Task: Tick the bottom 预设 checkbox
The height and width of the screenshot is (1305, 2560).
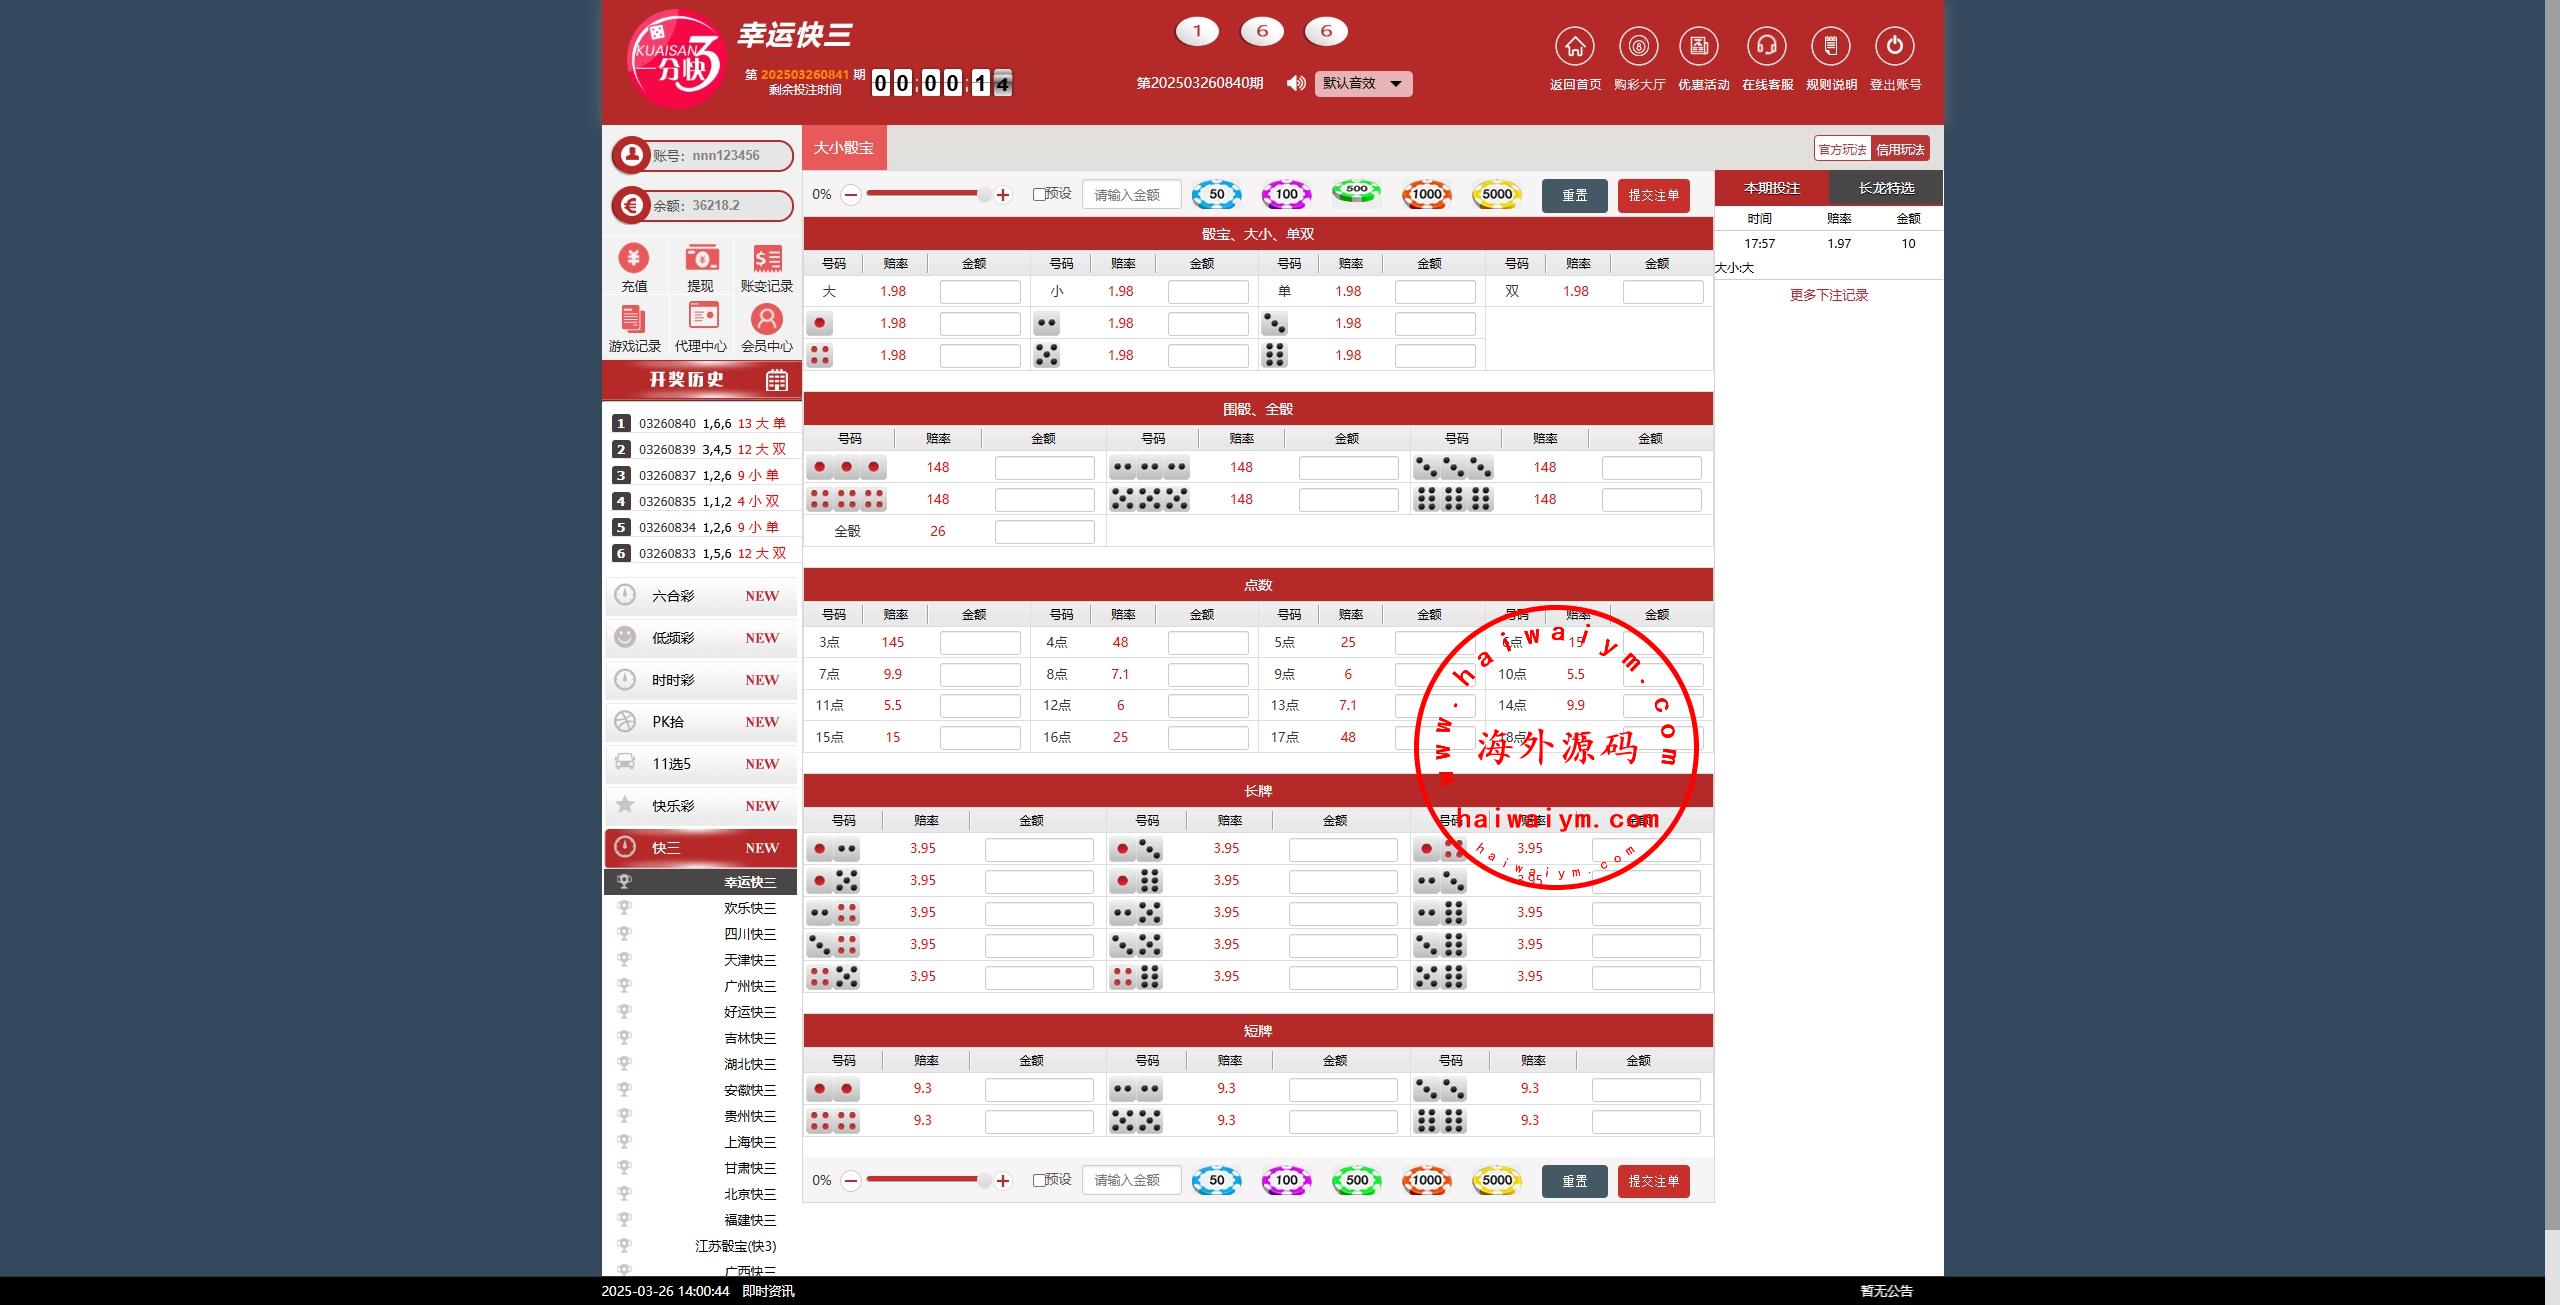Action: (1039, 1180)
